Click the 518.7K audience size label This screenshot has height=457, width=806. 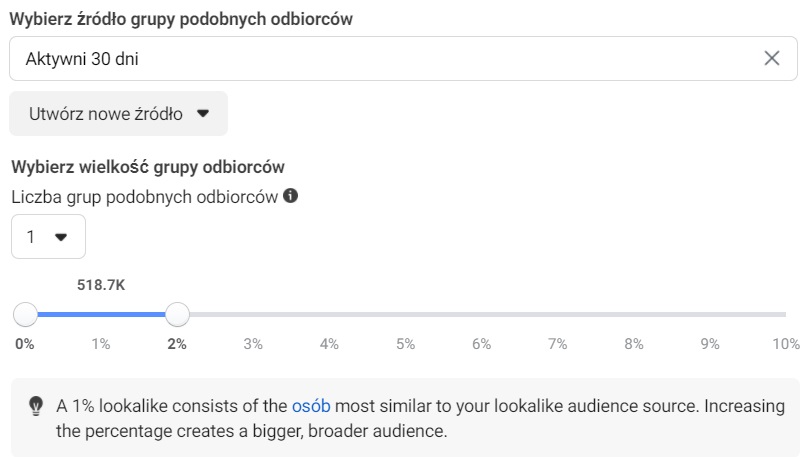click(x=101, y=285)
